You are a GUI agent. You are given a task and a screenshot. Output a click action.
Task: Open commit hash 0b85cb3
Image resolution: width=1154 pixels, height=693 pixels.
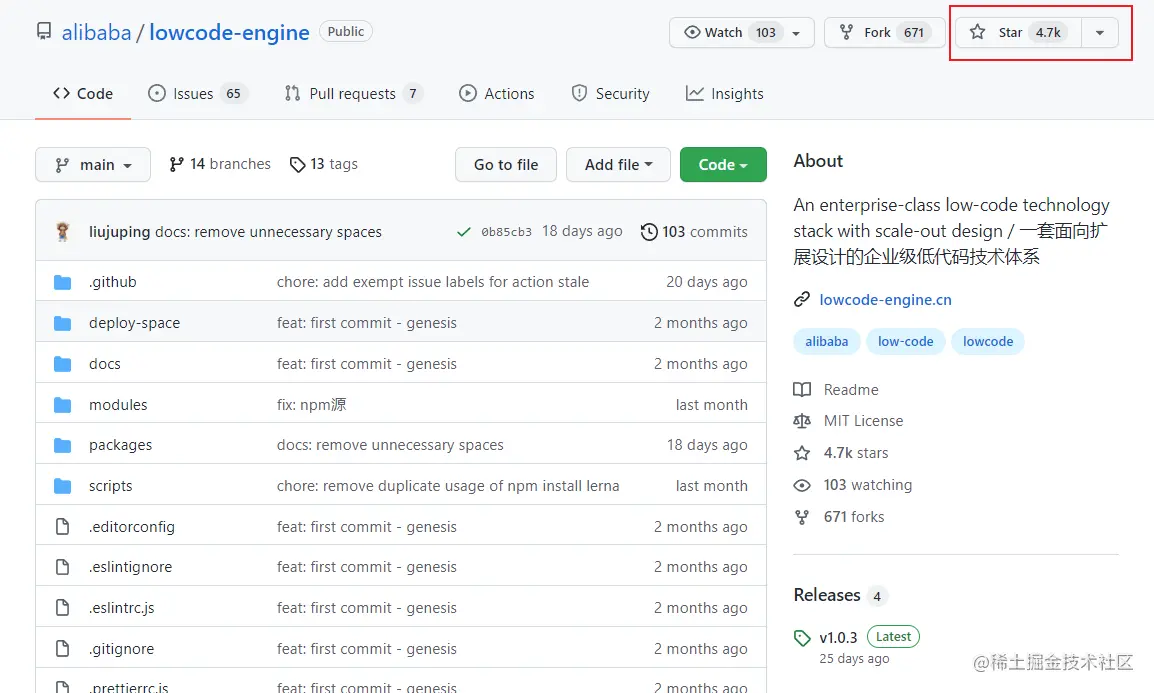click(x=506, y=232)
